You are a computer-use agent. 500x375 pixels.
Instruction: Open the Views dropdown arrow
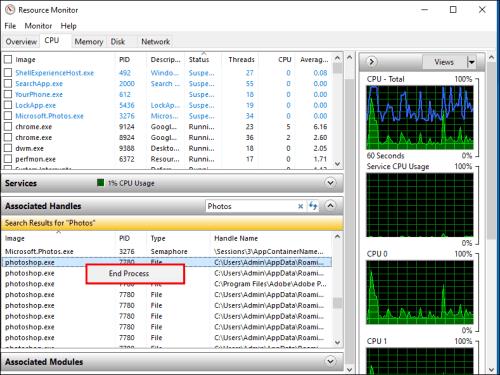(x=471, y=62)
